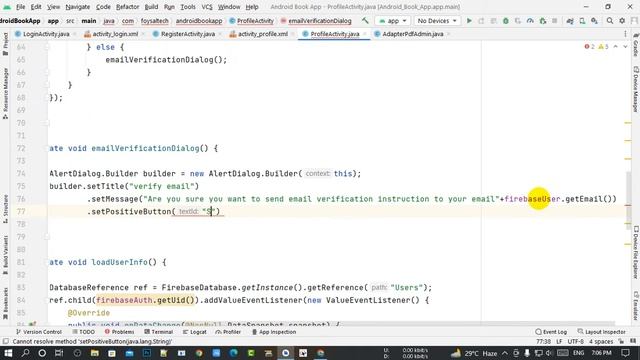Toggle the fold marker at line 72
The height and width of the screenshot is (360, 640).
(46, 148)
